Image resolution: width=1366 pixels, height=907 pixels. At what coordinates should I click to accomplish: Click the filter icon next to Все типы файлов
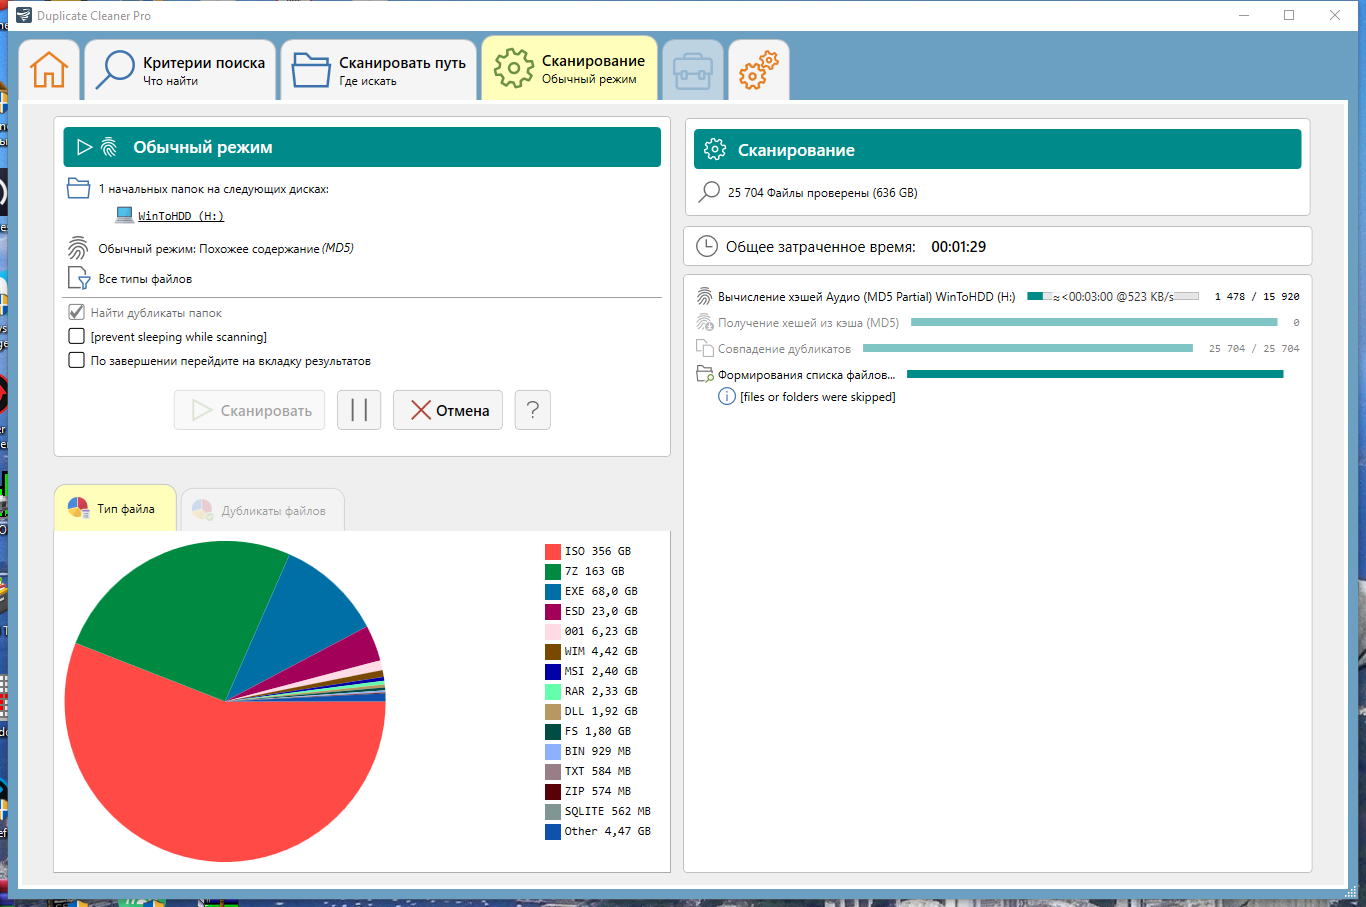[x=79, y=278]
